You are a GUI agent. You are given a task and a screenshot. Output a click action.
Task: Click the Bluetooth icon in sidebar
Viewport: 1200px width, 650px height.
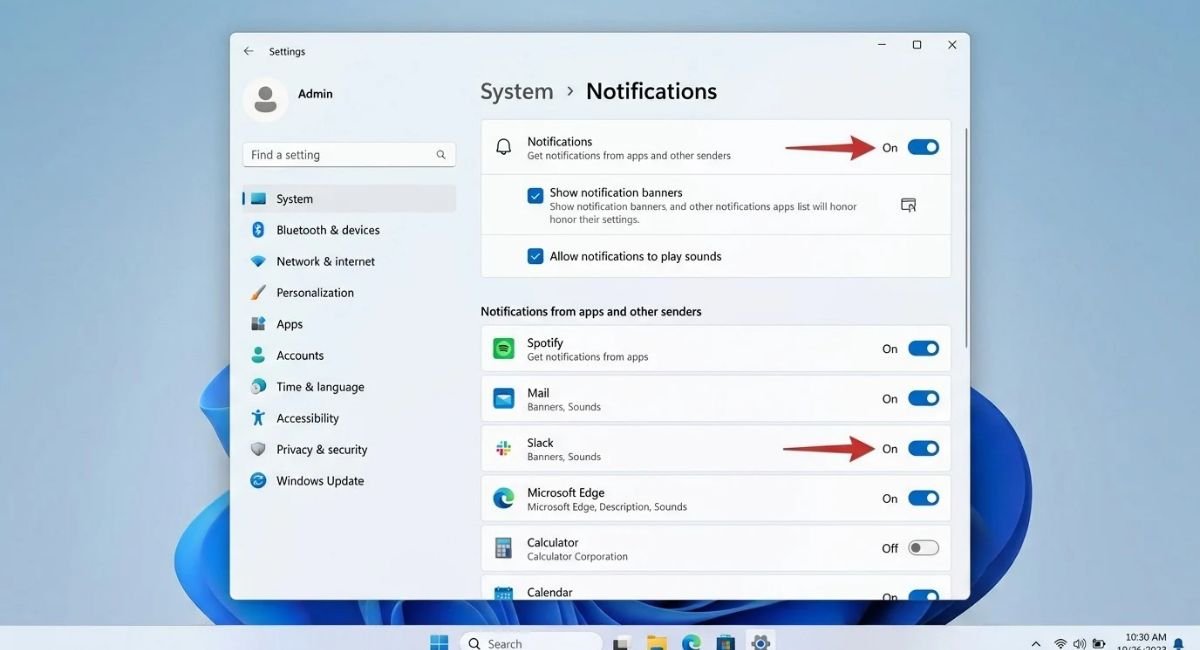258,230
